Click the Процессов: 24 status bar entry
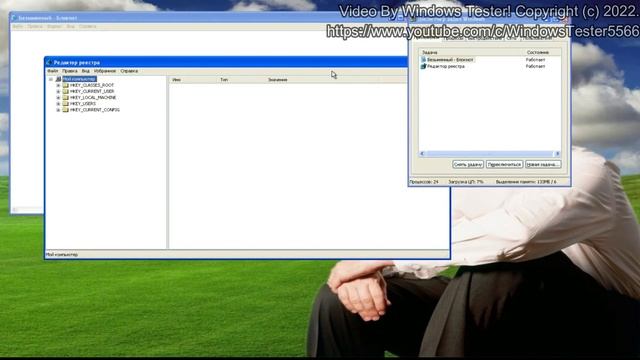The height and width of the screenshot is (360, 640). [x=424, y=182]
